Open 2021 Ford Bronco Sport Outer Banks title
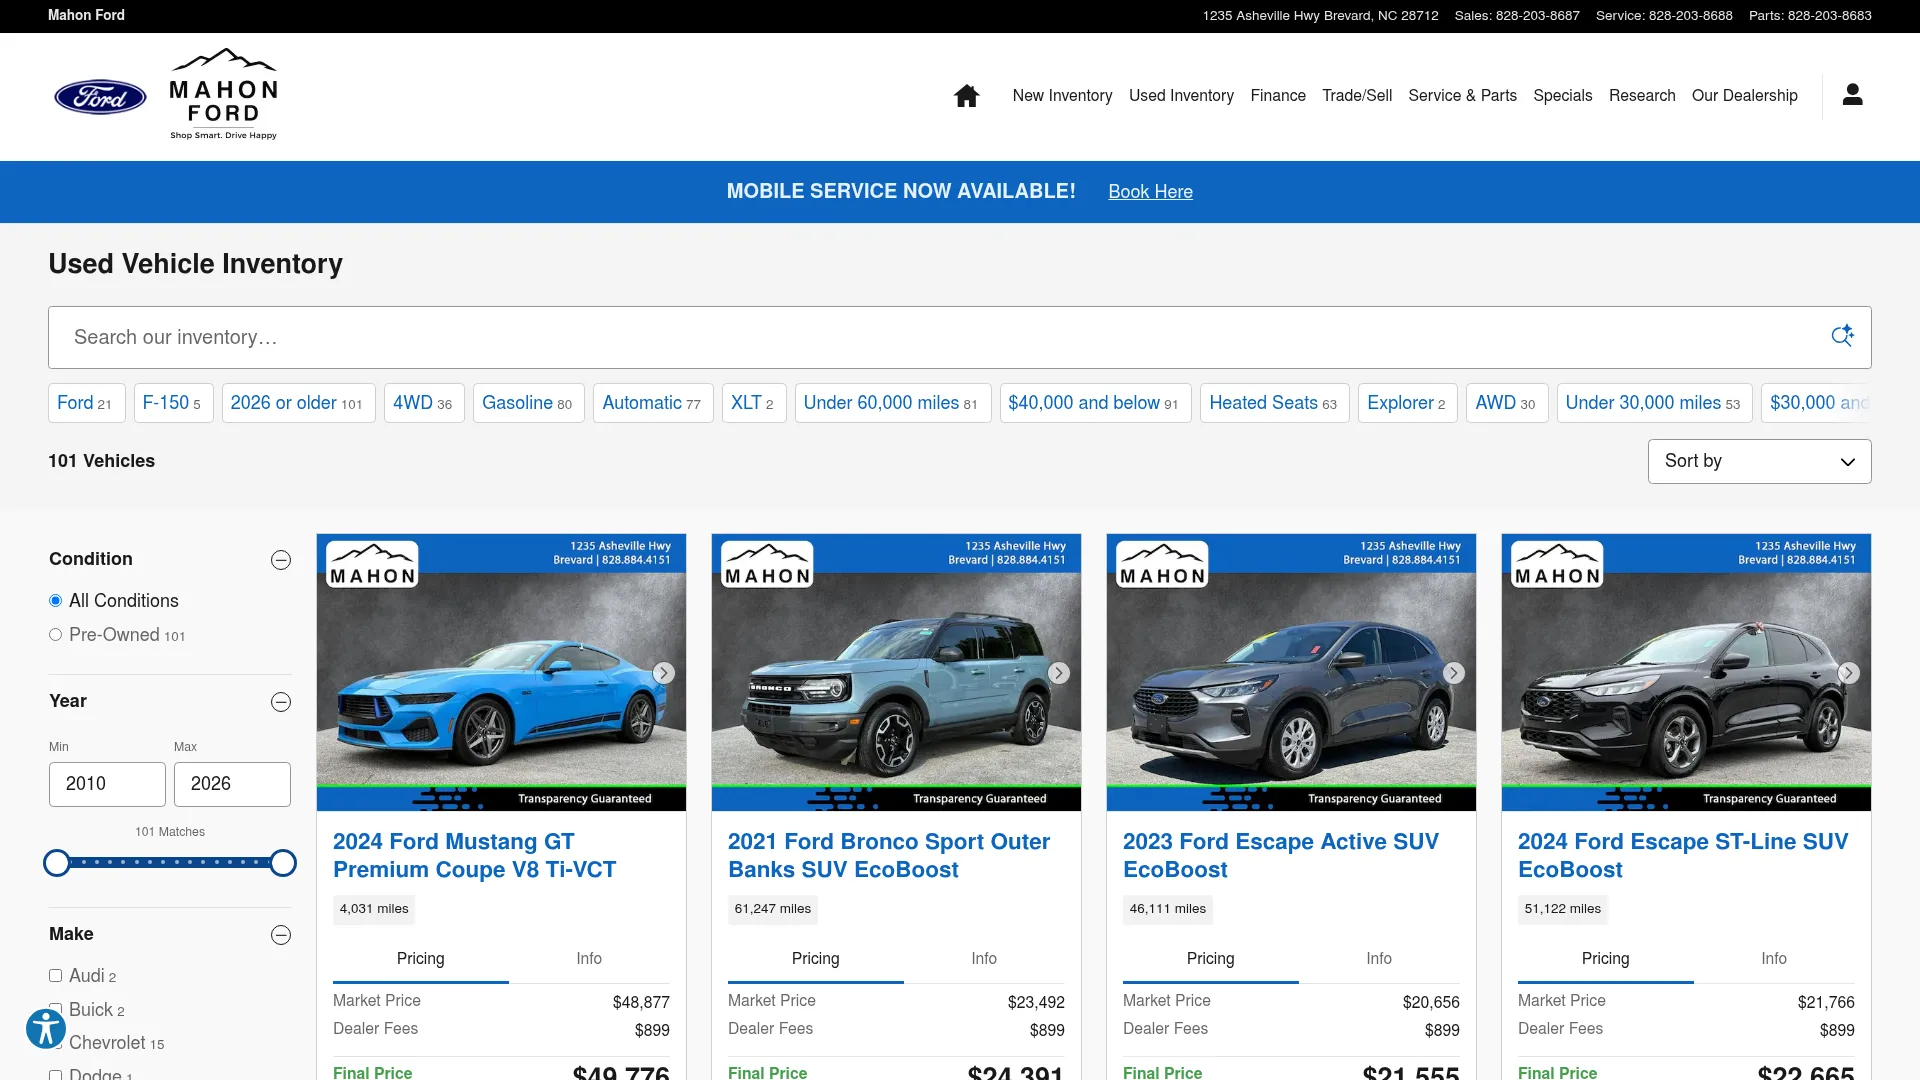This screenshot has width=1920, height=1080. (x=889, y=856)
